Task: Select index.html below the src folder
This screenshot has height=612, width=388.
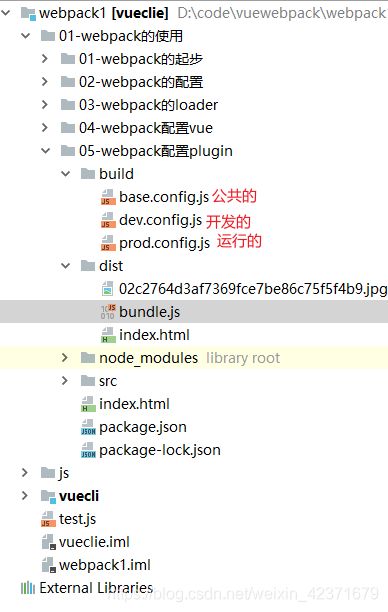Action: coord(134,404)
